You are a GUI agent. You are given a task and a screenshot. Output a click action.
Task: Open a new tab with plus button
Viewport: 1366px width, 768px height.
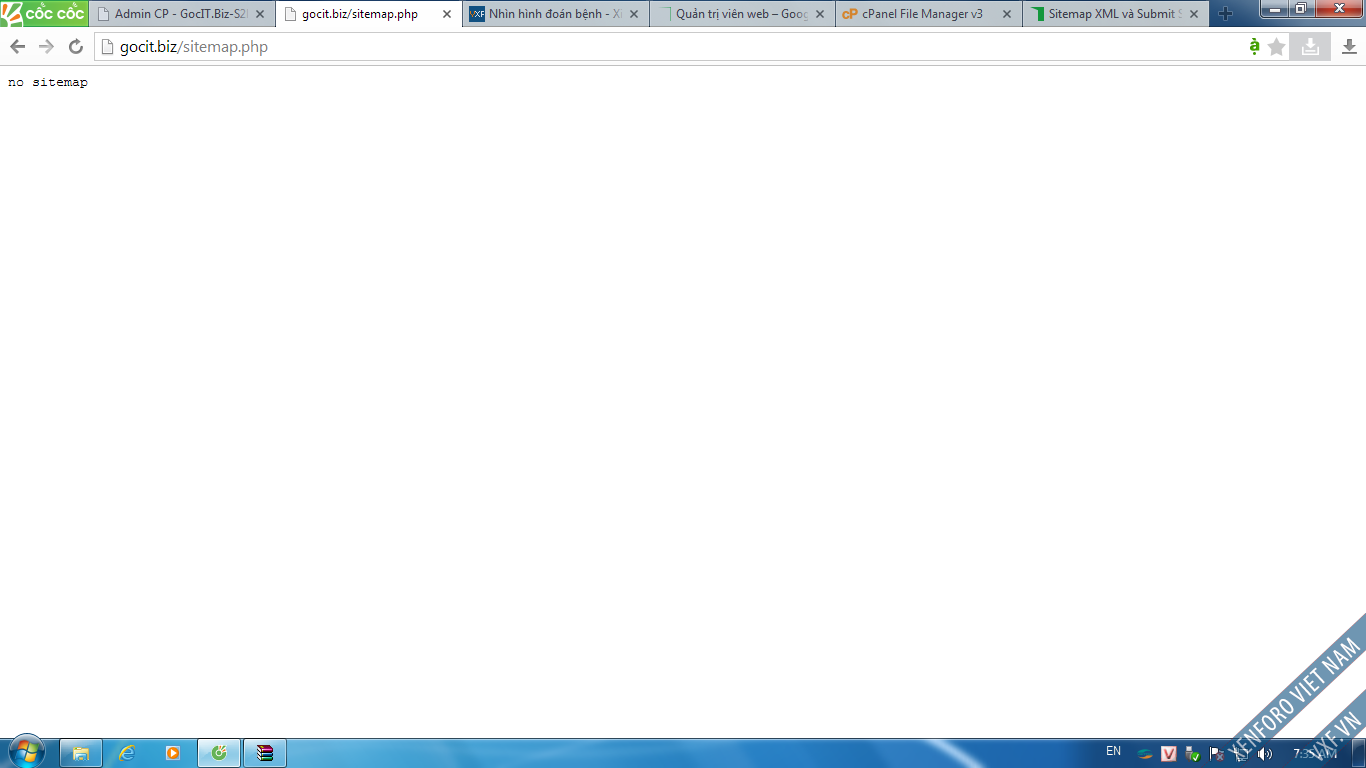(x=1225, y=14)
